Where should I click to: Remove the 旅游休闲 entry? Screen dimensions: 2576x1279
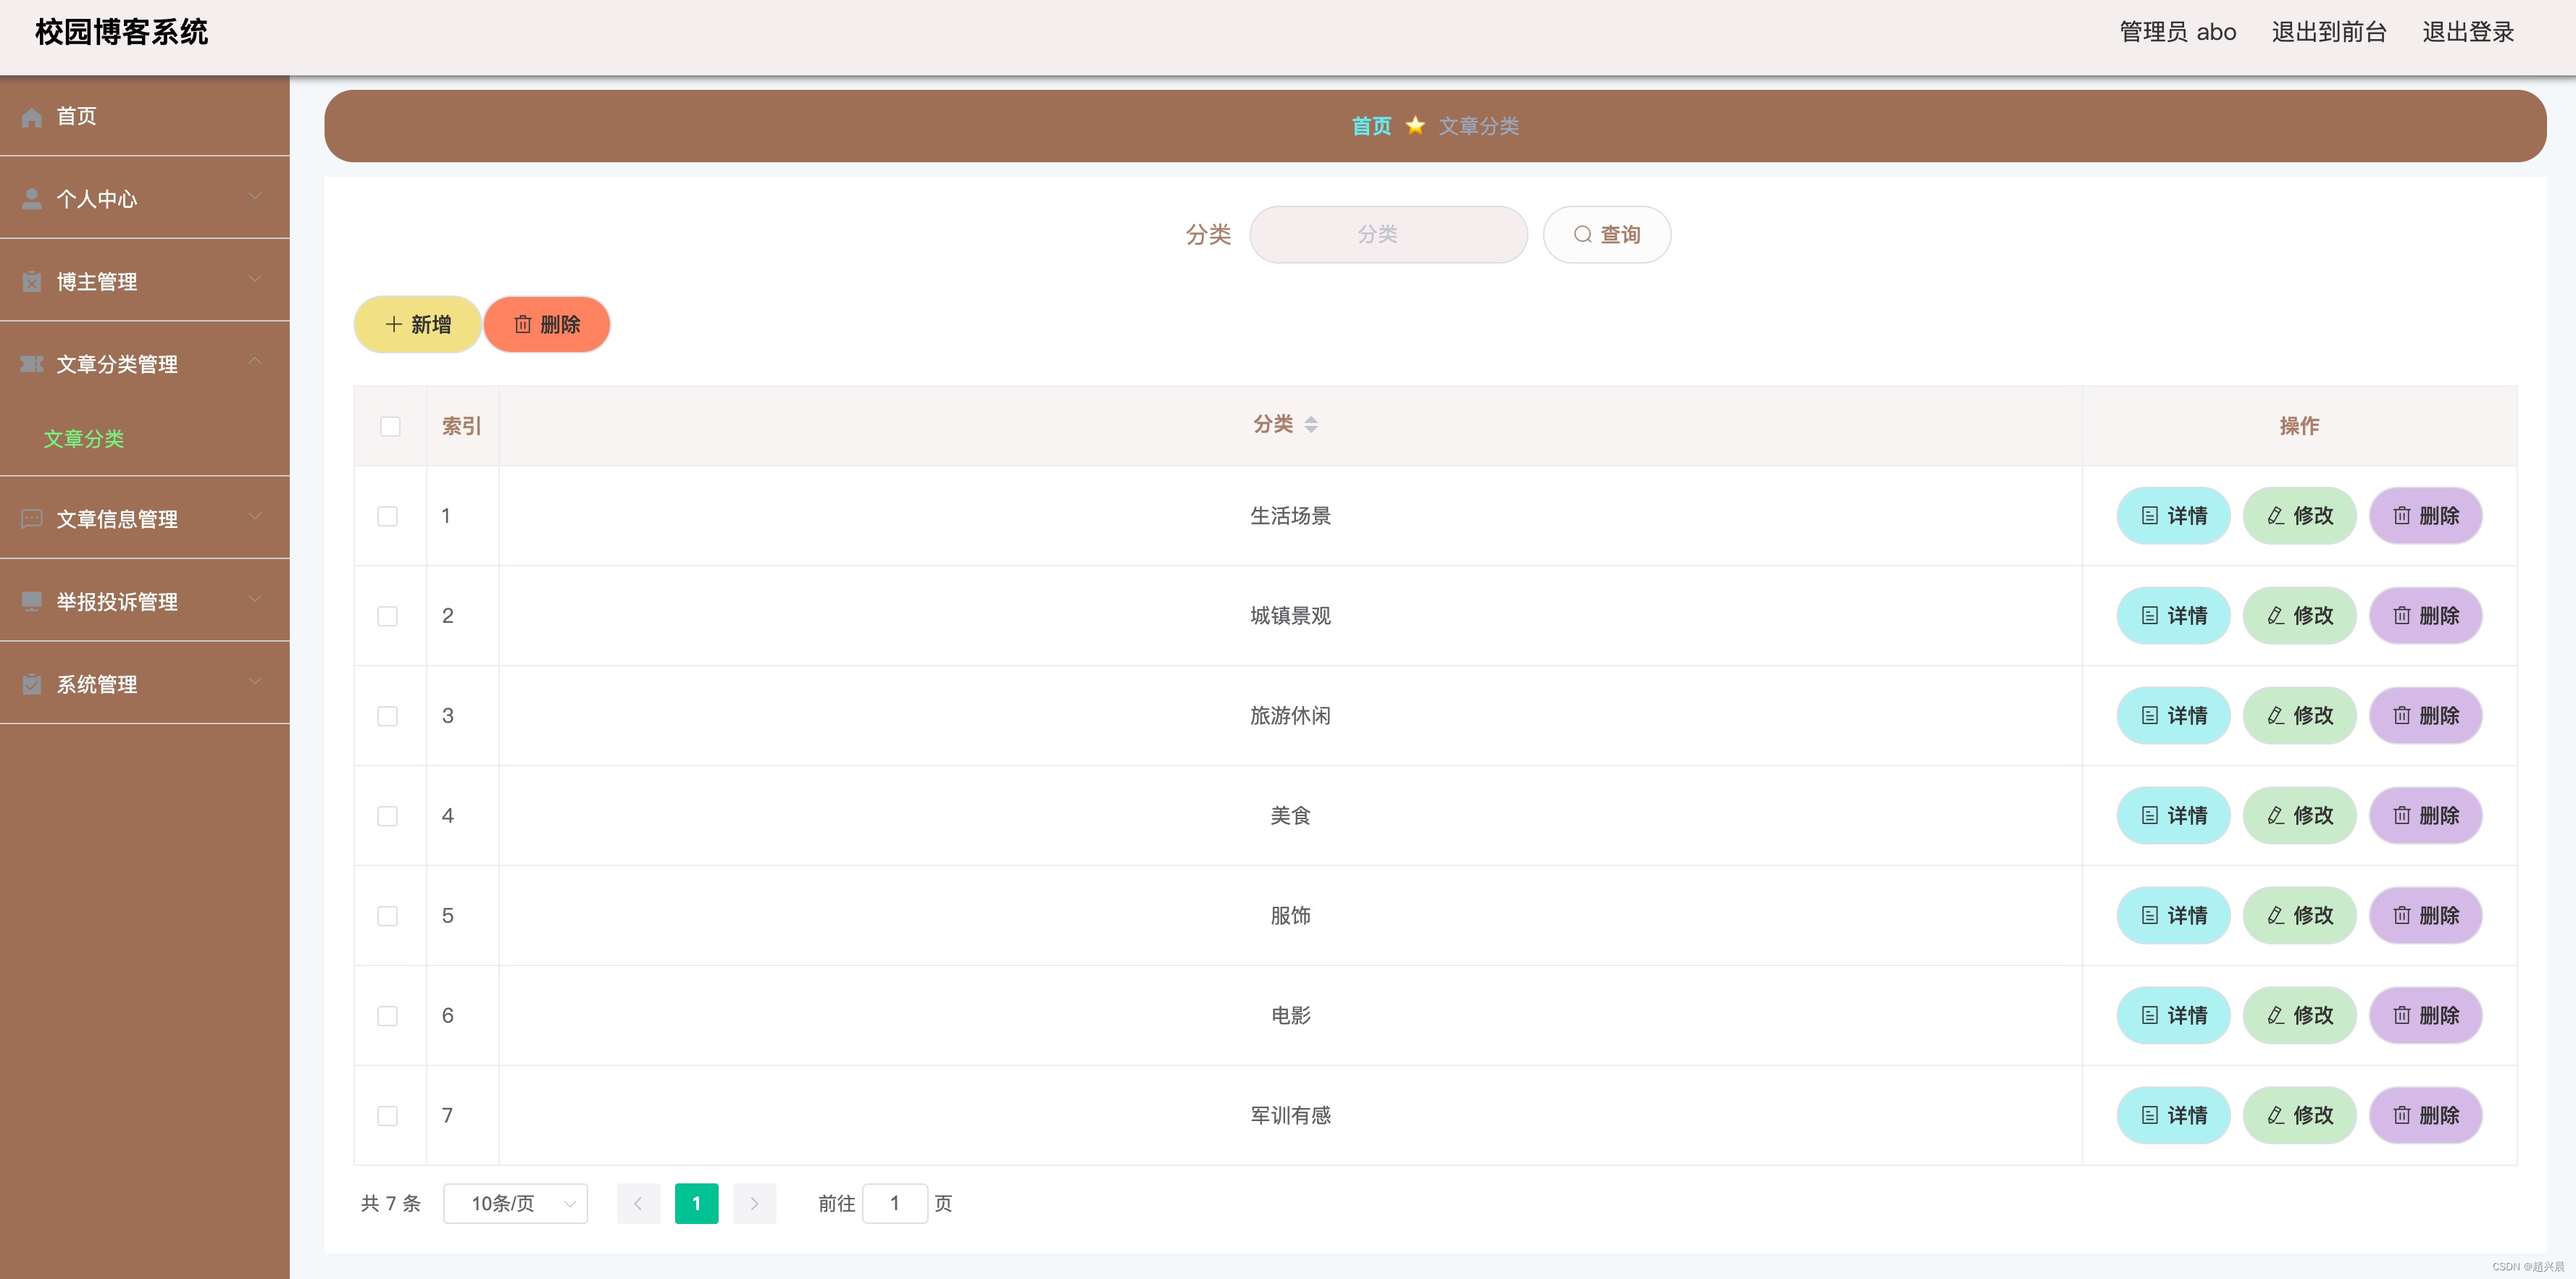pos(2425,715)
